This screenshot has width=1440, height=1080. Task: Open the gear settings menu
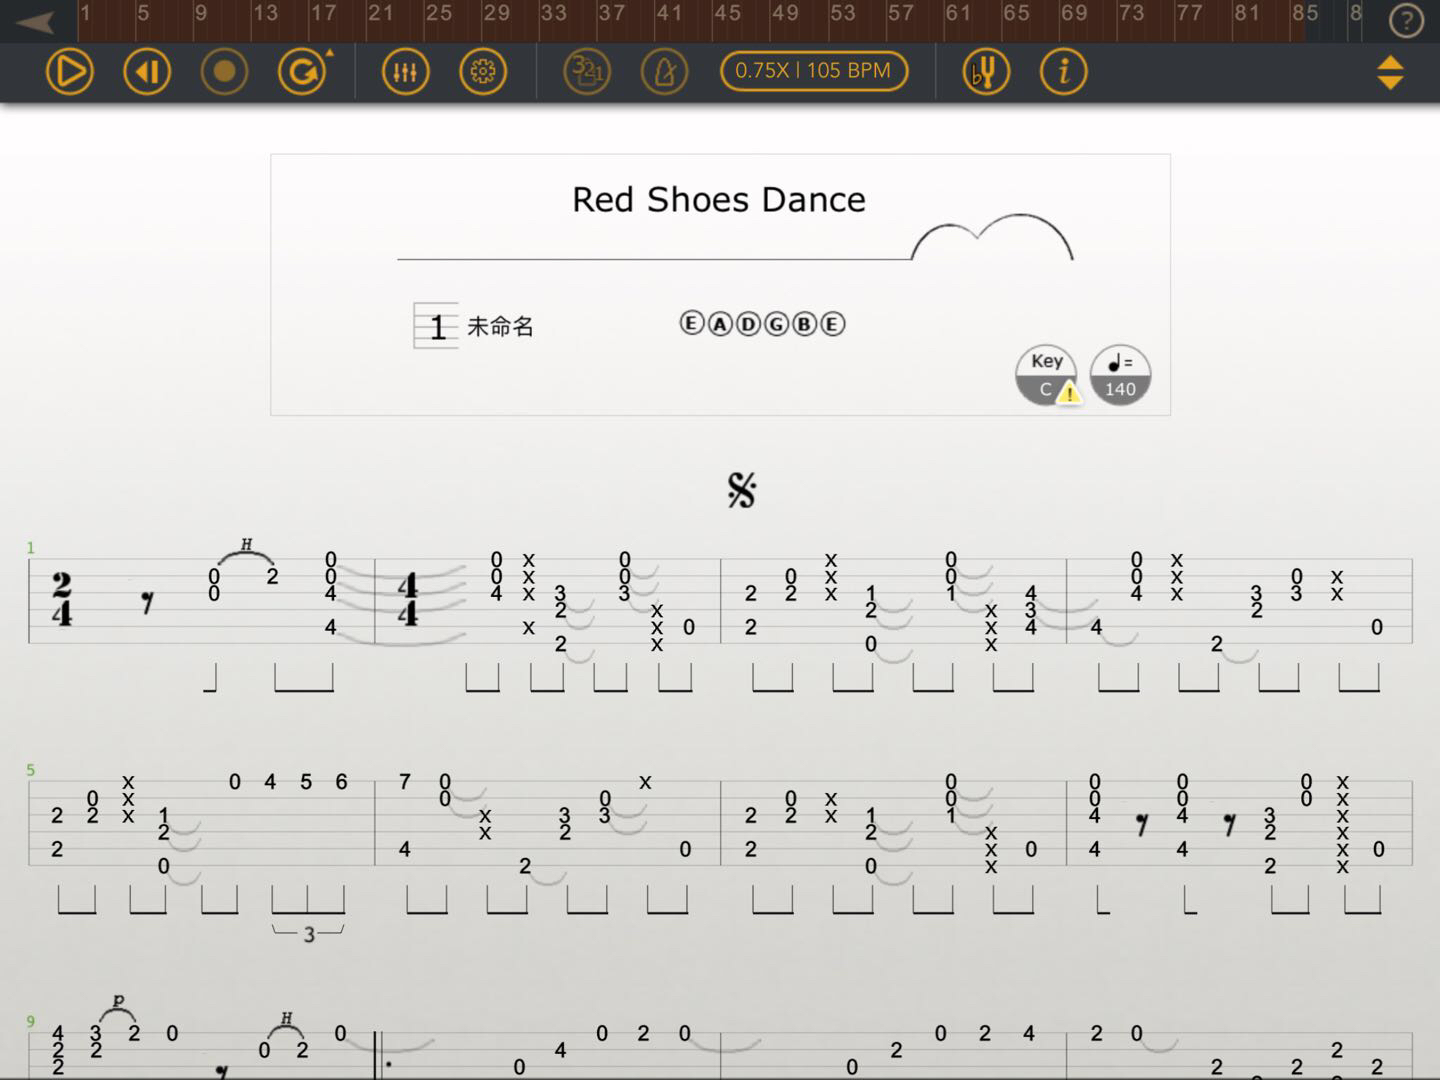point(483,72)
